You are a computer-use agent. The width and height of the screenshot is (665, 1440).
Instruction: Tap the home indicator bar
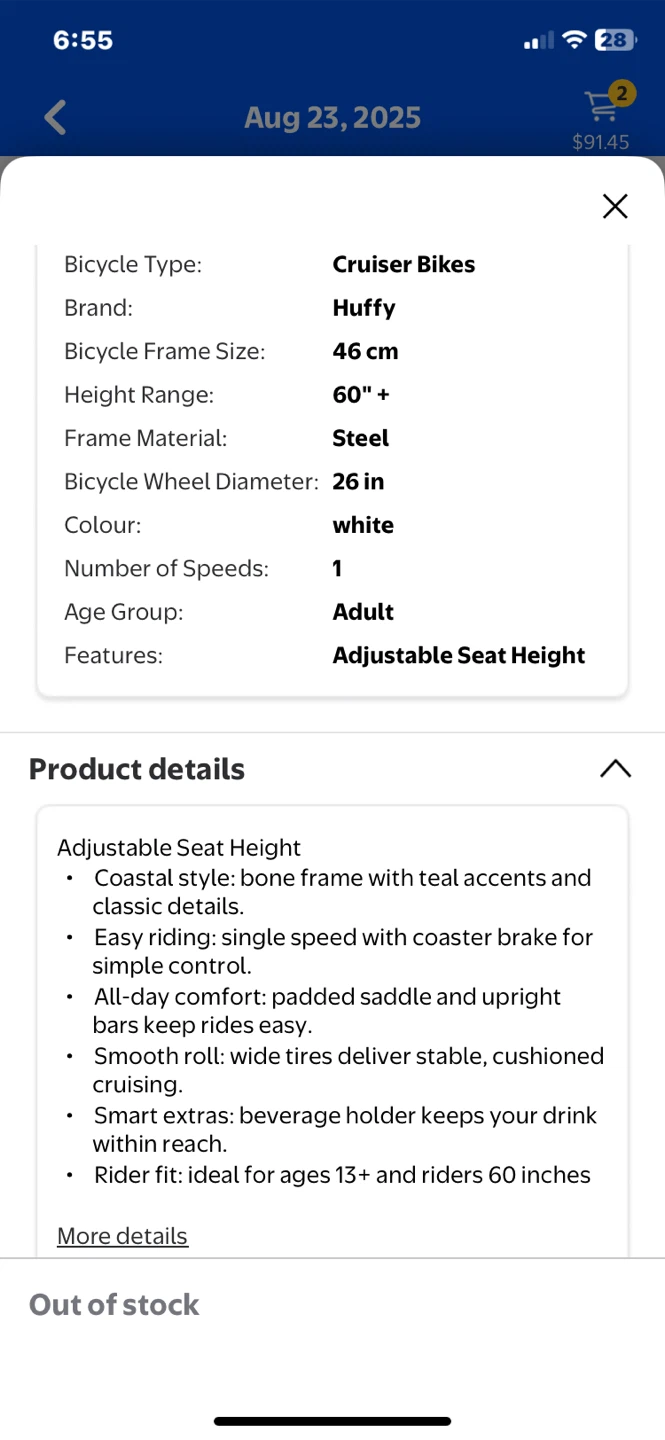tap(332, 1421)
